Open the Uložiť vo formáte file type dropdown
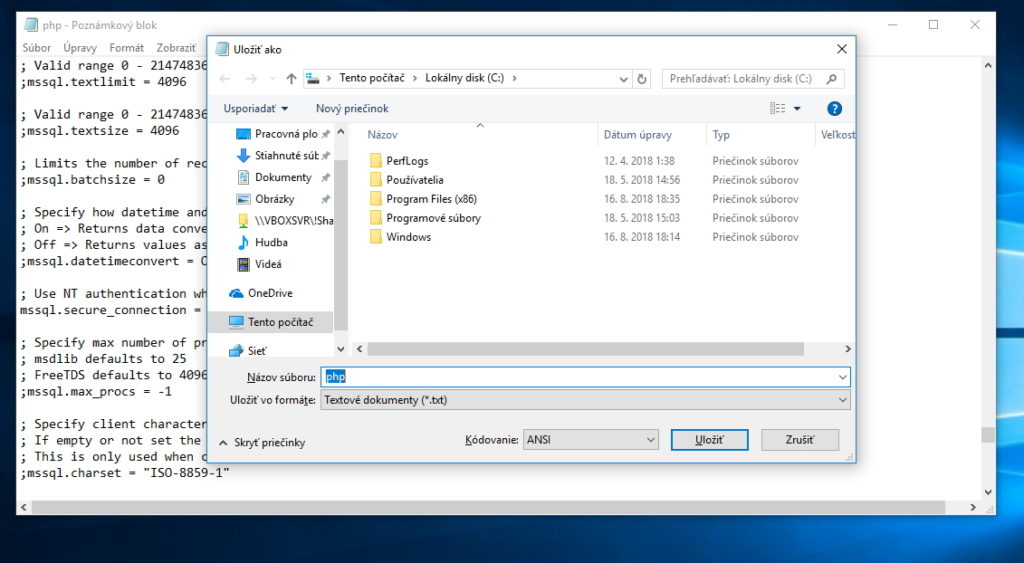1024x563 pixels. point(585,400)
